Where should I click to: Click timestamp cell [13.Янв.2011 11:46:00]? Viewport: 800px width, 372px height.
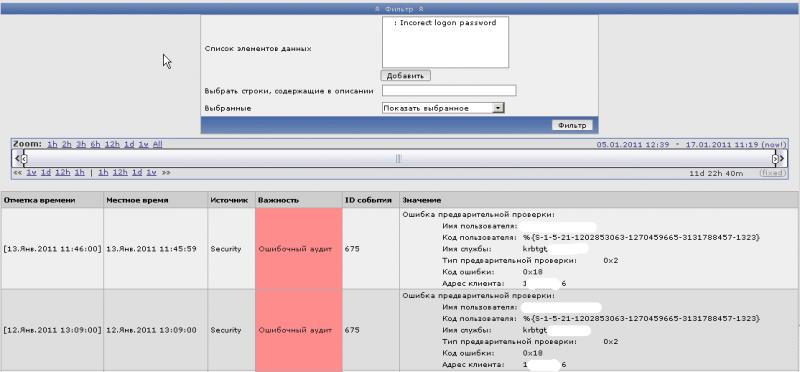point(53,249)
